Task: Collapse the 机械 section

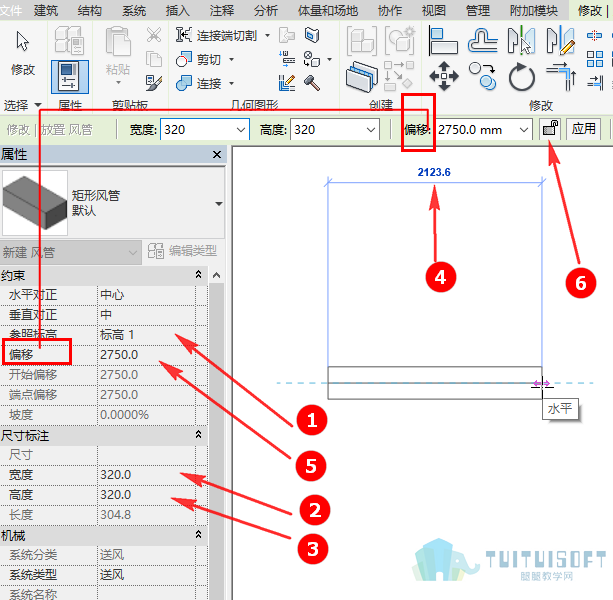Action: [199, 535]
